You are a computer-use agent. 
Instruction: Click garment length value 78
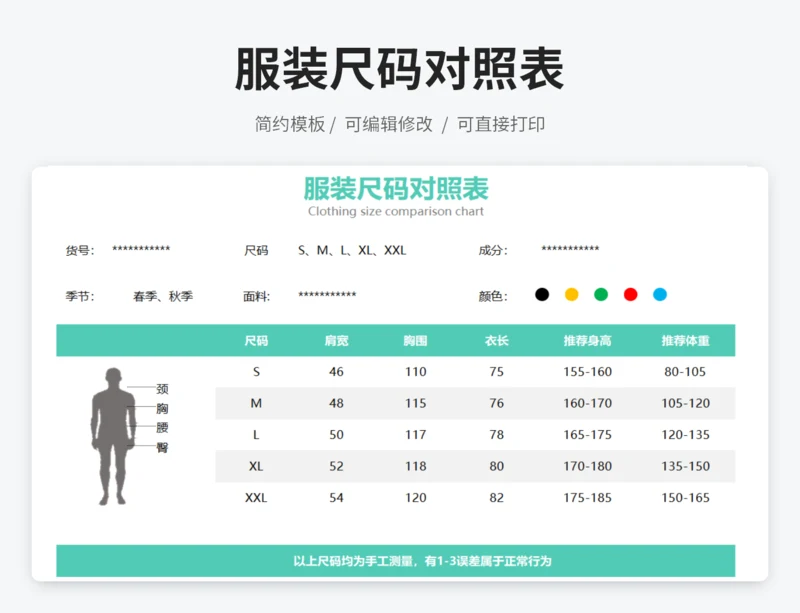(496, 435)
